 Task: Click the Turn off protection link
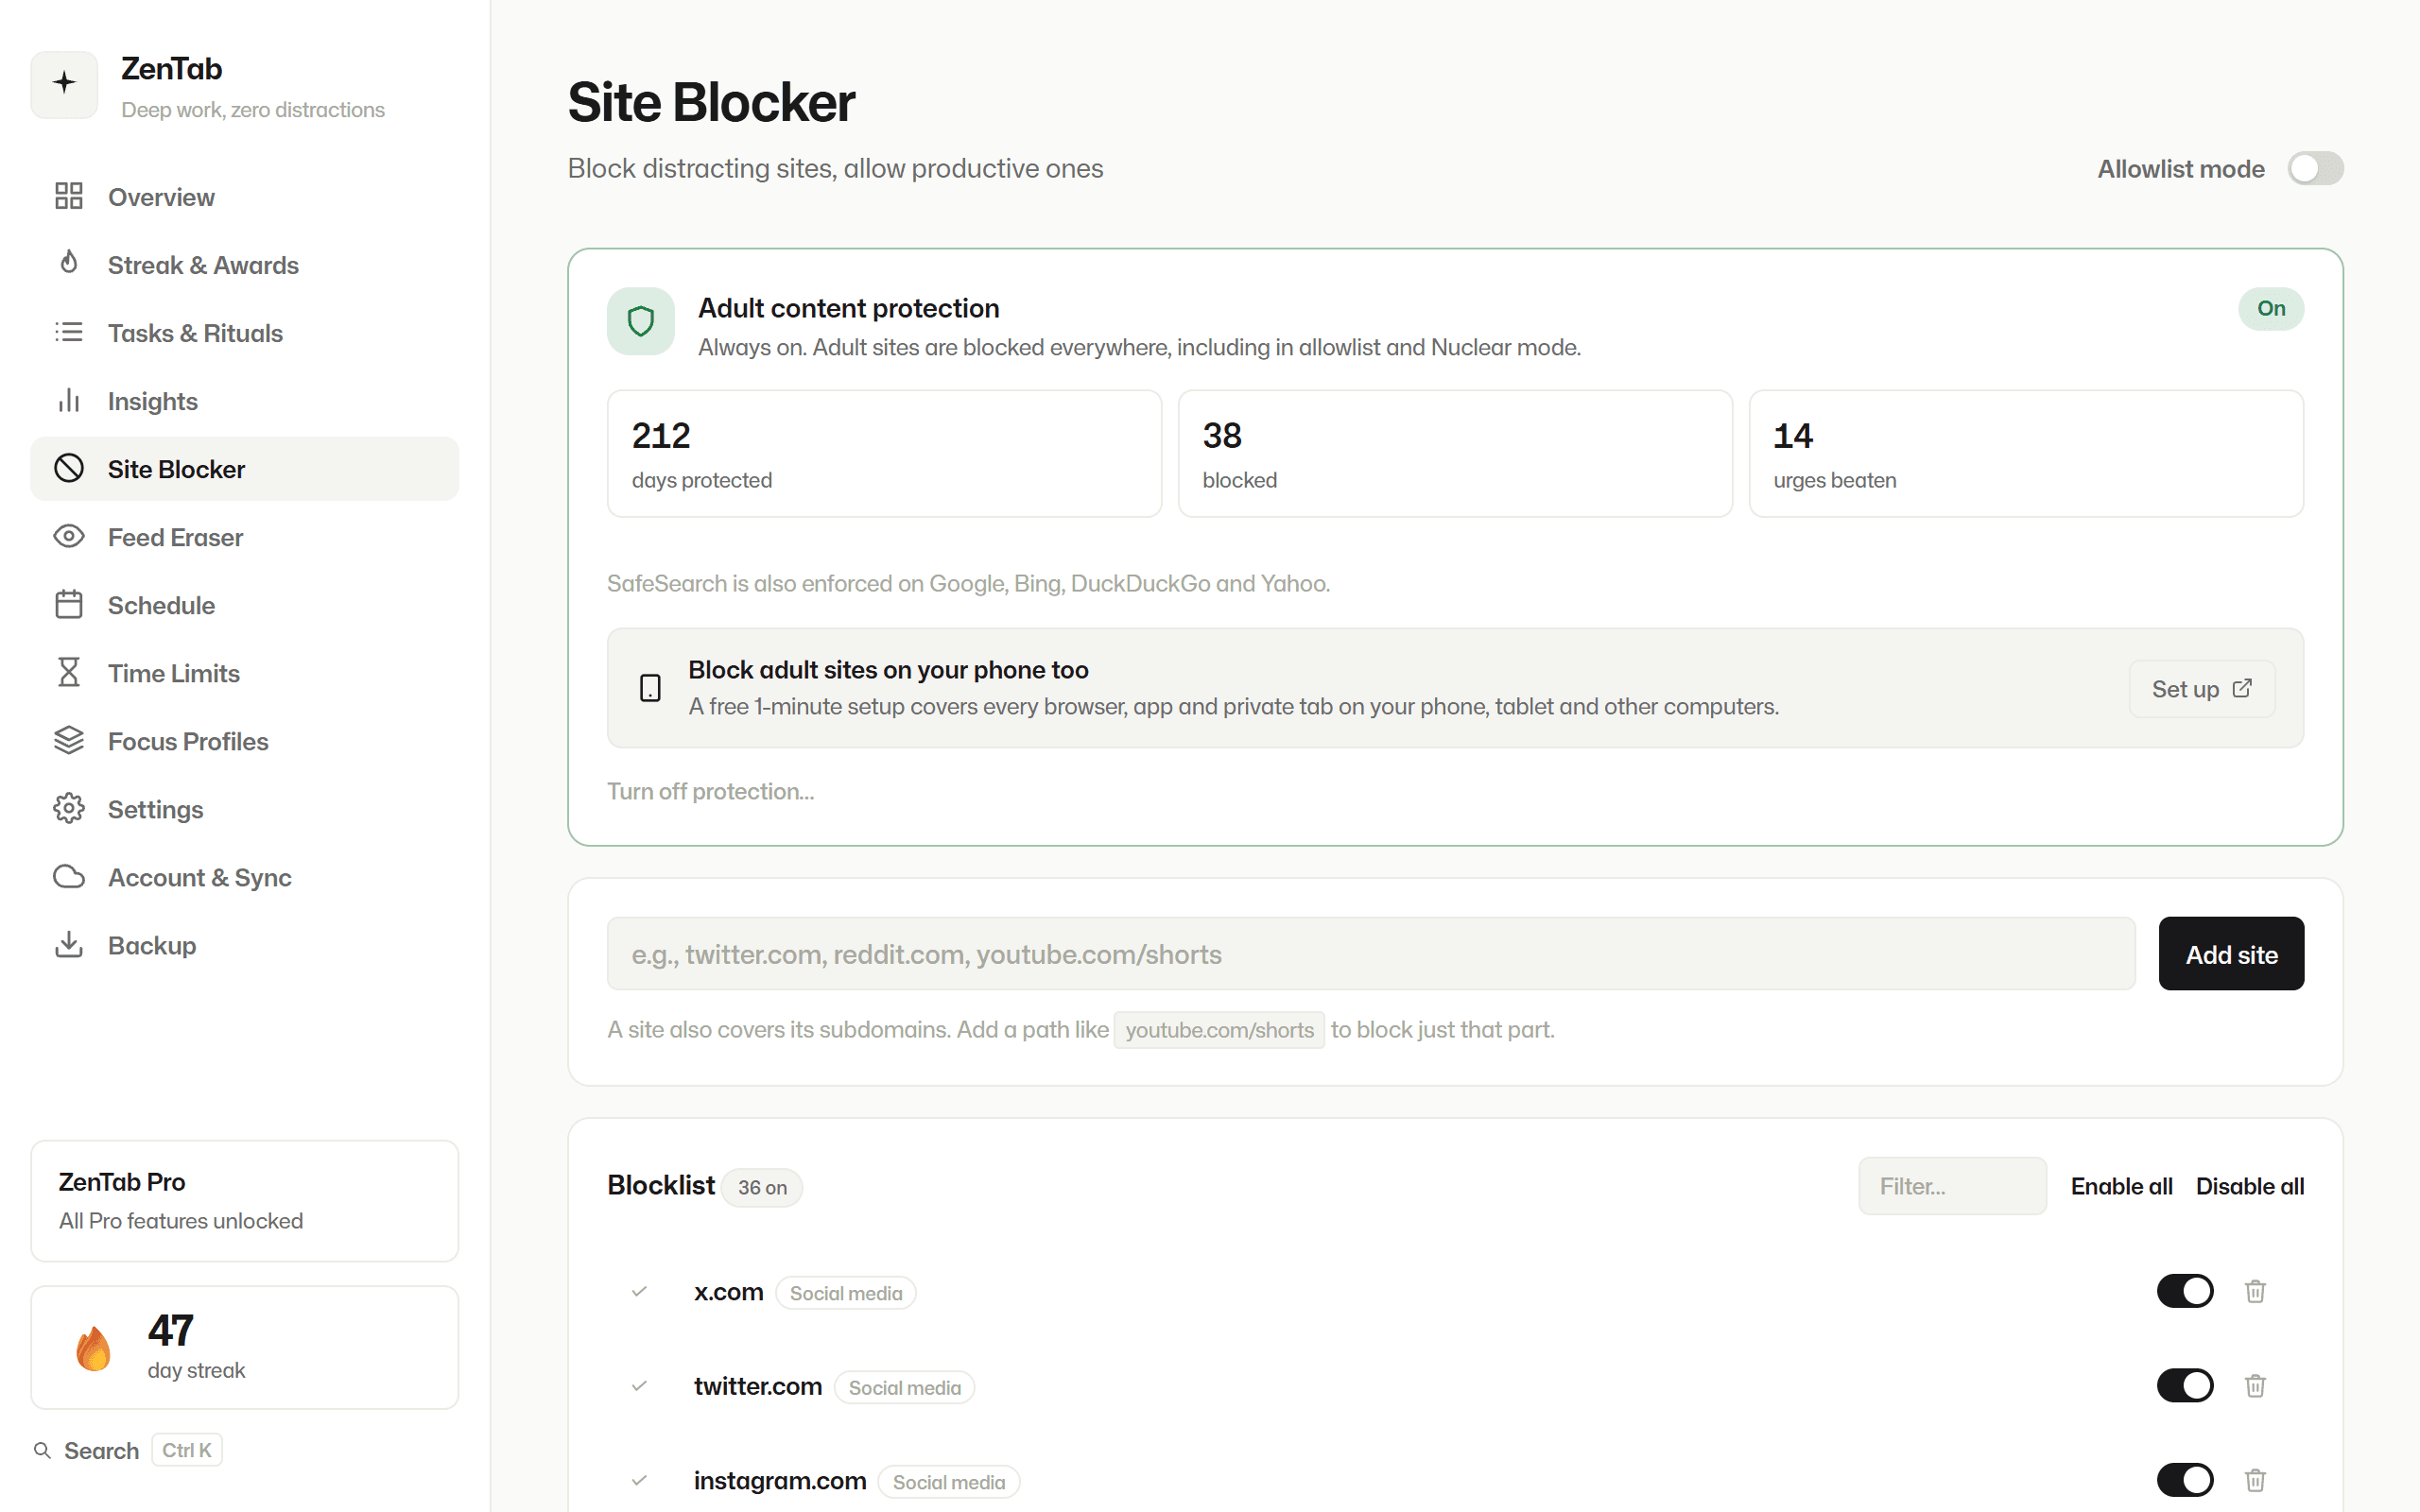click(710, 791)
